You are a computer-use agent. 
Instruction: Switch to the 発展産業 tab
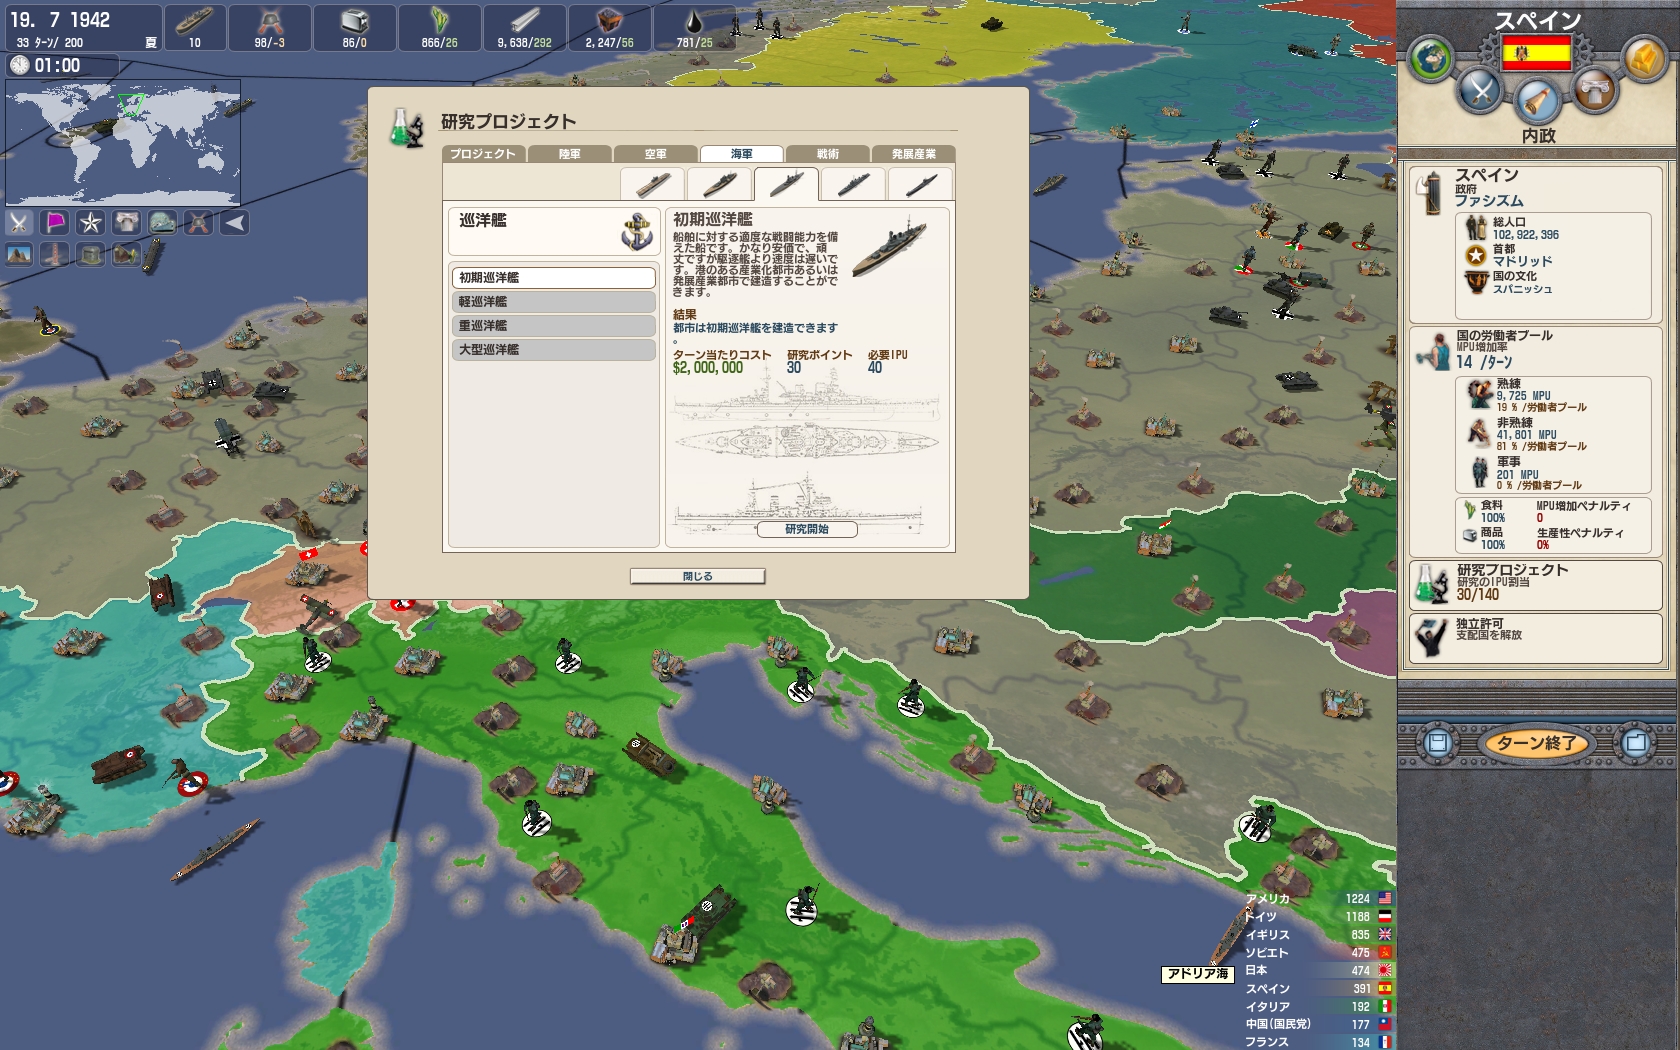coord(913,154)
